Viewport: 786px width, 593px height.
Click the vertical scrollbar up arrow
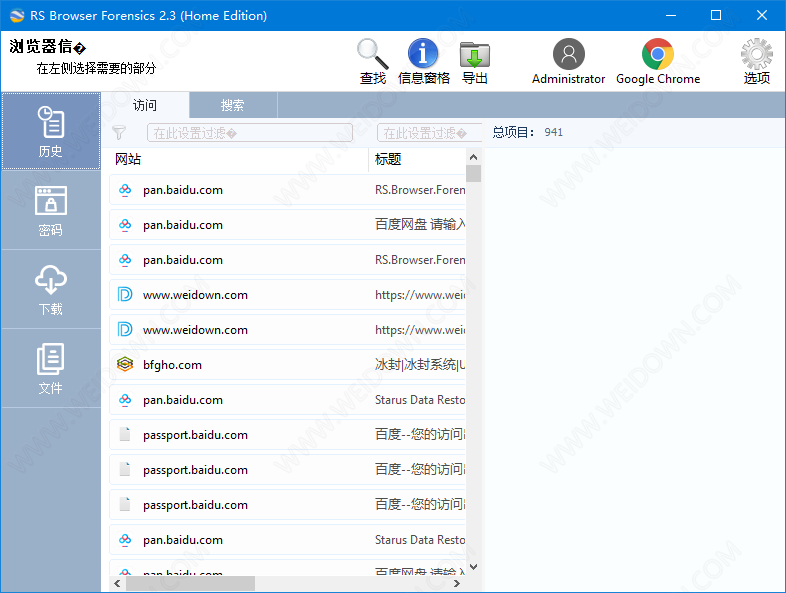(473, 157)
